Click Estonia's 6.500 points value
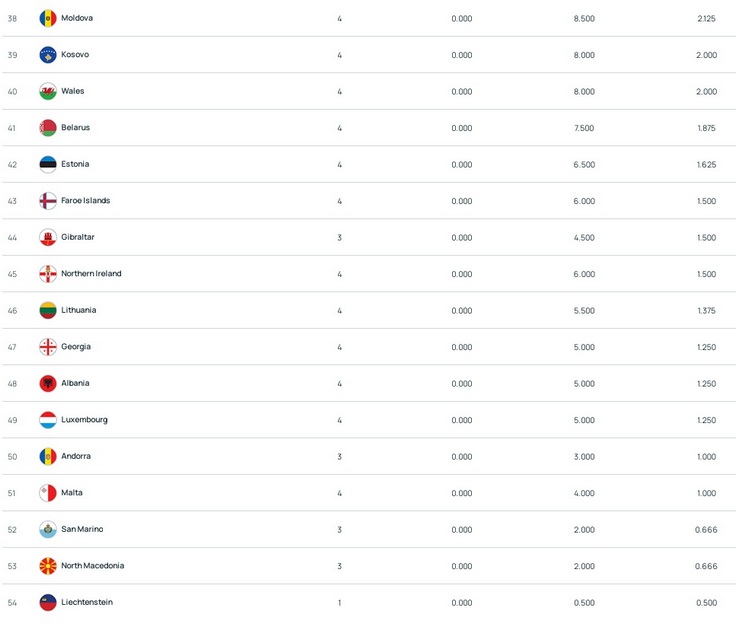The height and width of the screenshot is (624, 736). coord(584,165)
